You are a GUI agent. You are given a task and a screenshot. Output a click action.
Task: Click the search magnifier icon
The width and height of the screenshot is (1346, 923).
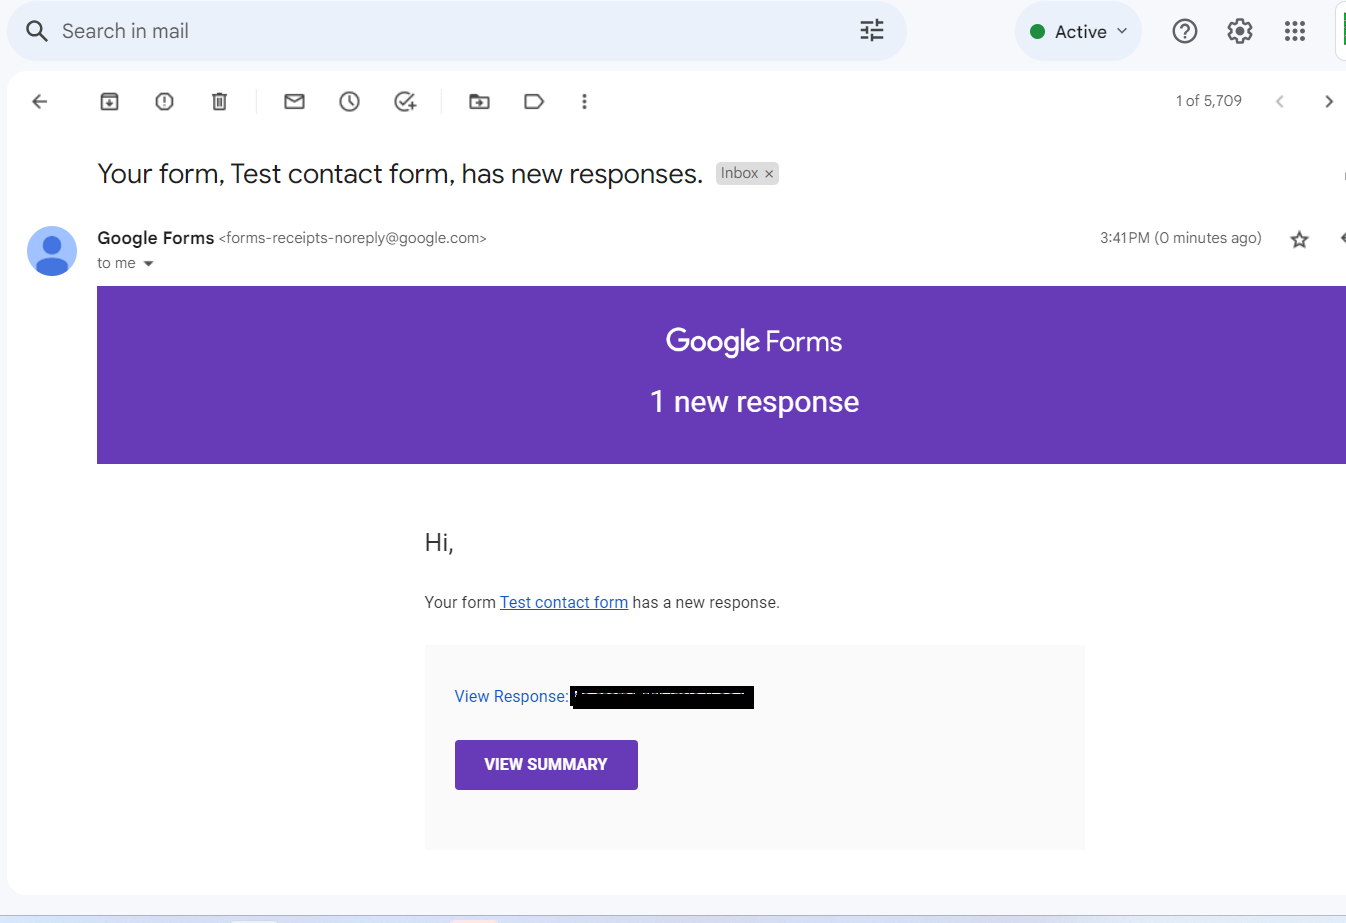[37, 31]
